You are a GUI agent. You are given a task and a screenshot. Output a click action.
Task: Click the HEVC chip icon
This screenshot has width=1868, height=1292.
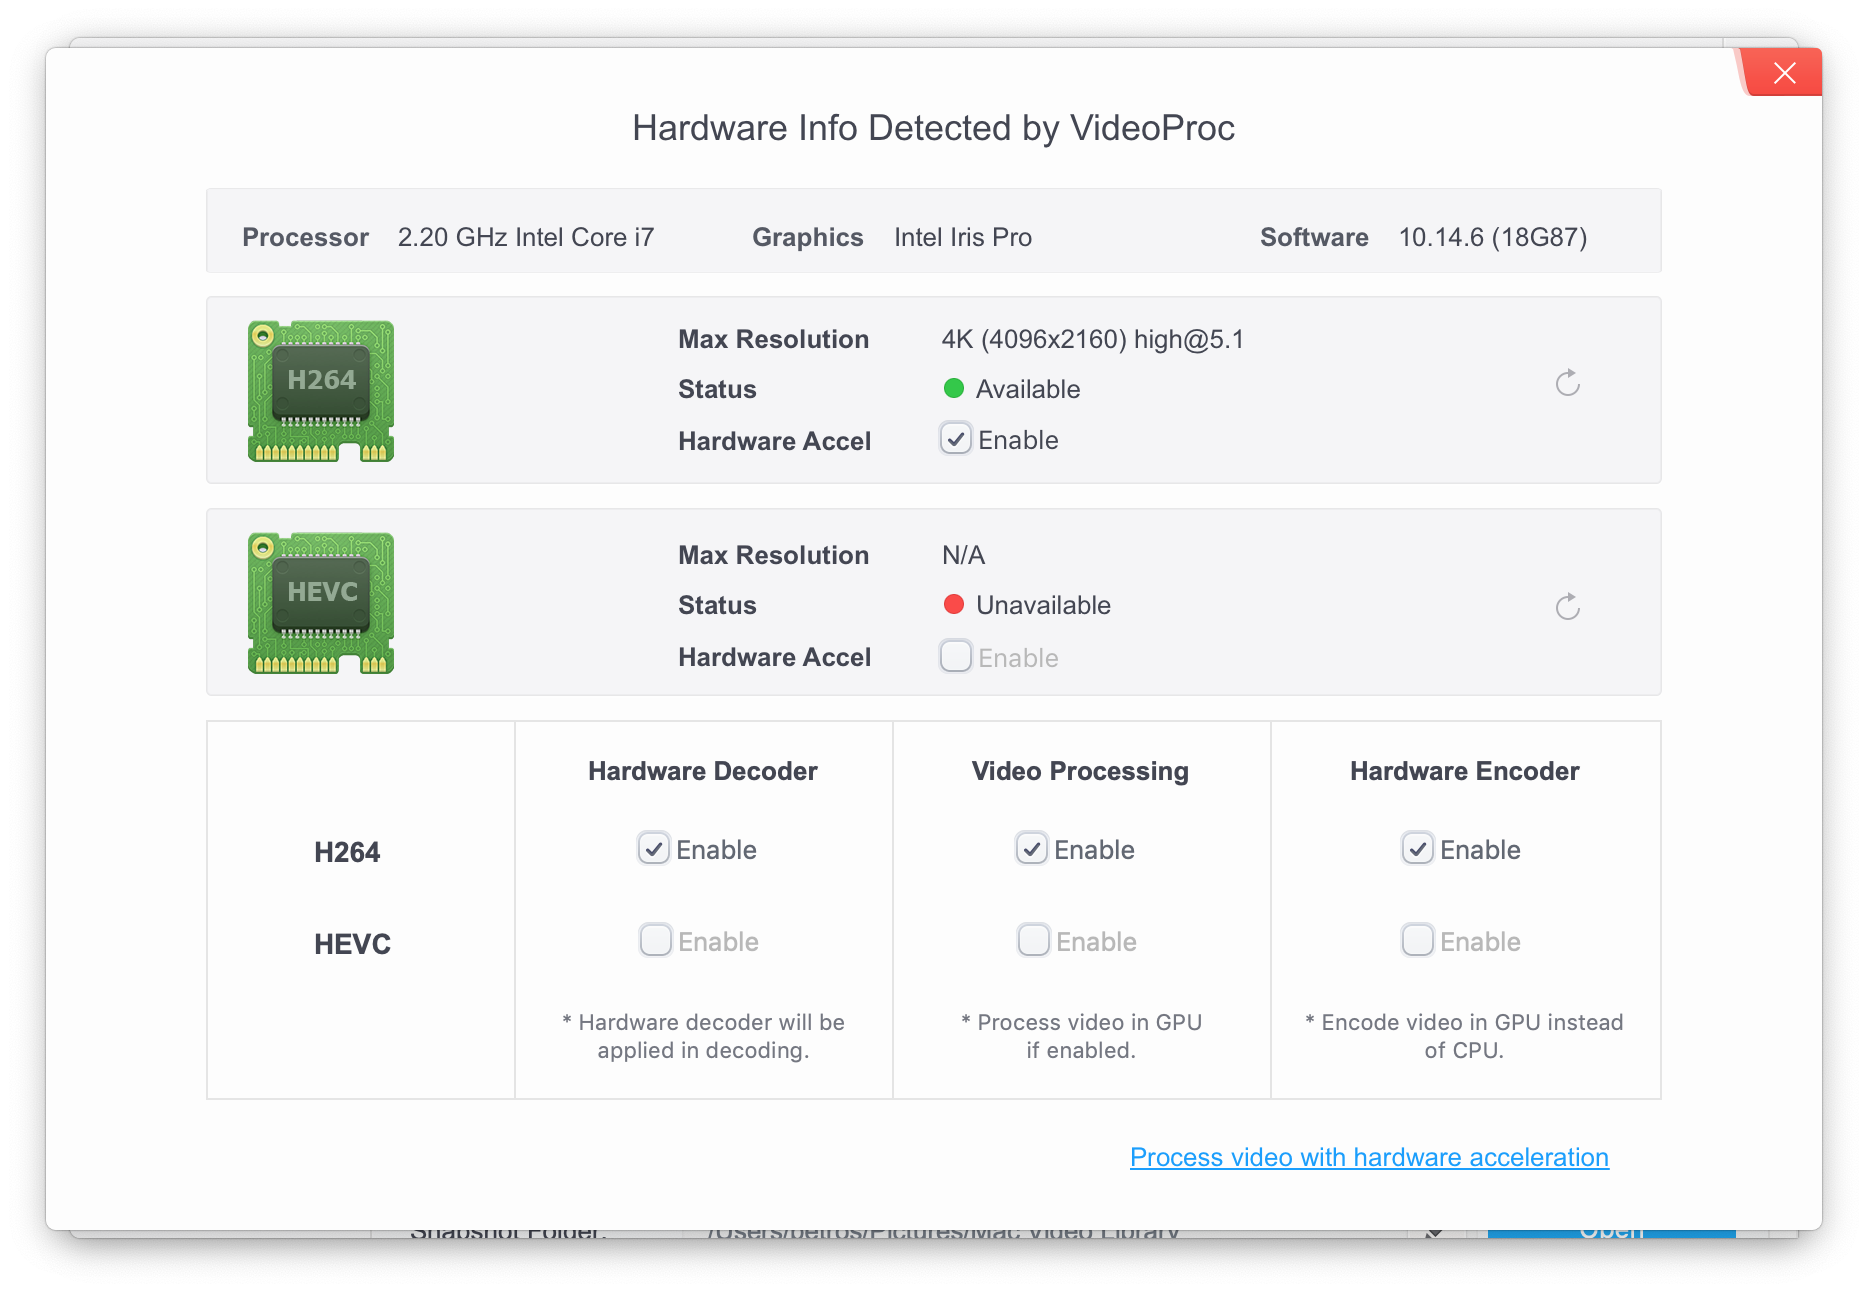[x=321, y=603]
